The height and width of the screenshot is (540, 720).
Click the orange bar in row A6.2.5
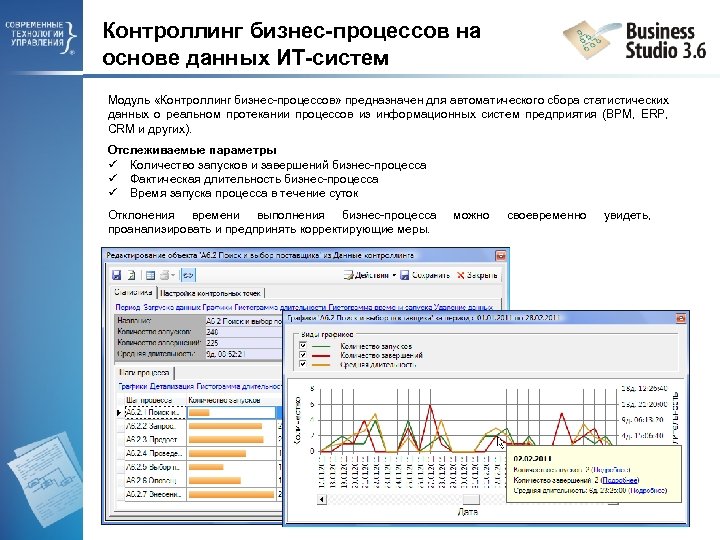(206, 467)
